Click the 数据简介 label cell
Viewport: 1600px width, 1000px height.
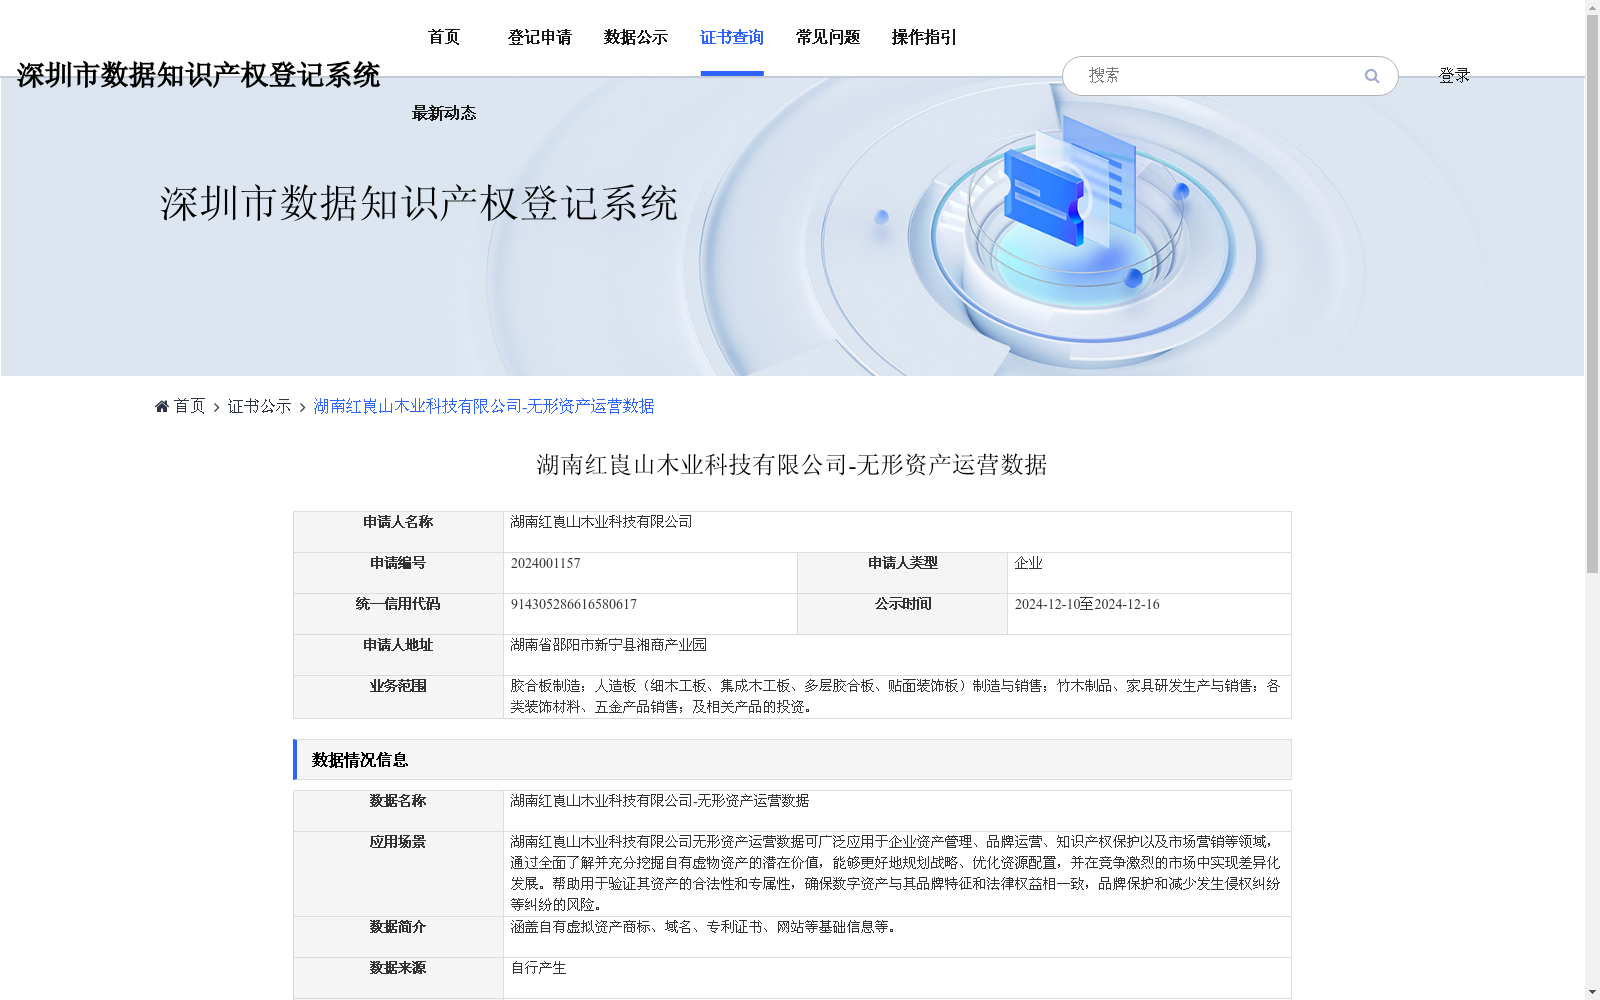pyautogui.click(x=398, y=937)
